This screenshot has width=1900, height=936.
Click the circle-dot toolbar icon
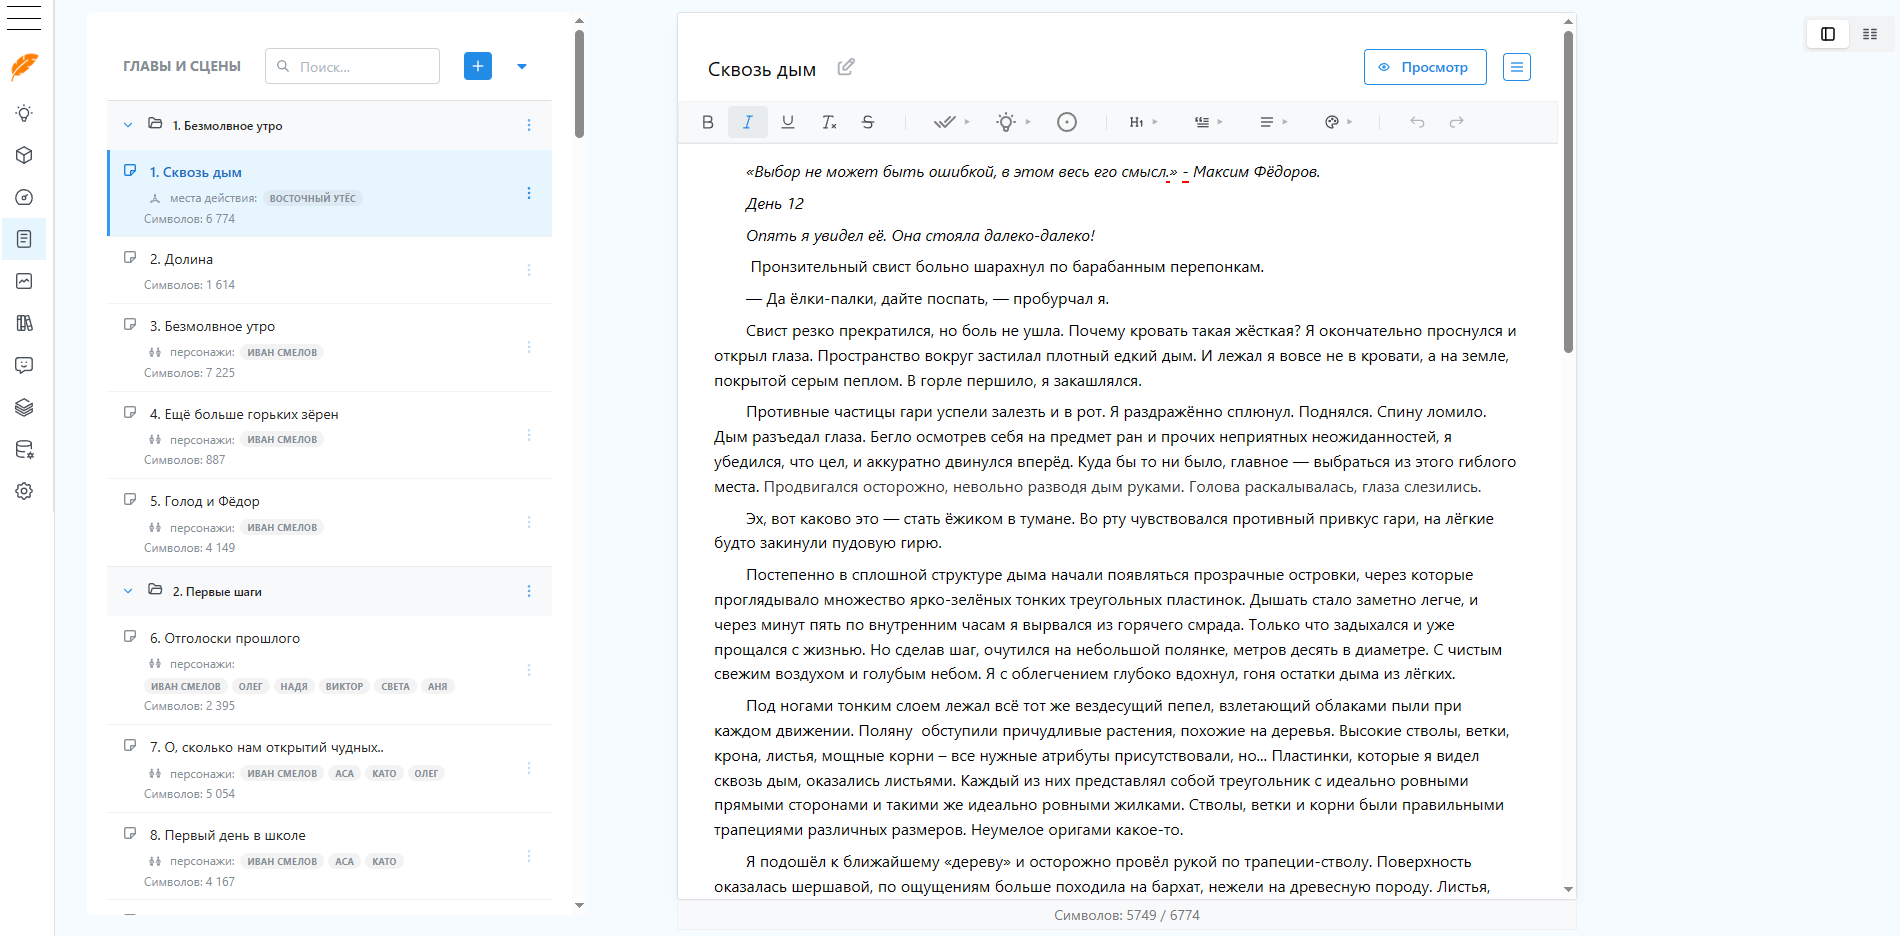pyautogui.click(x=1067, y=122)
